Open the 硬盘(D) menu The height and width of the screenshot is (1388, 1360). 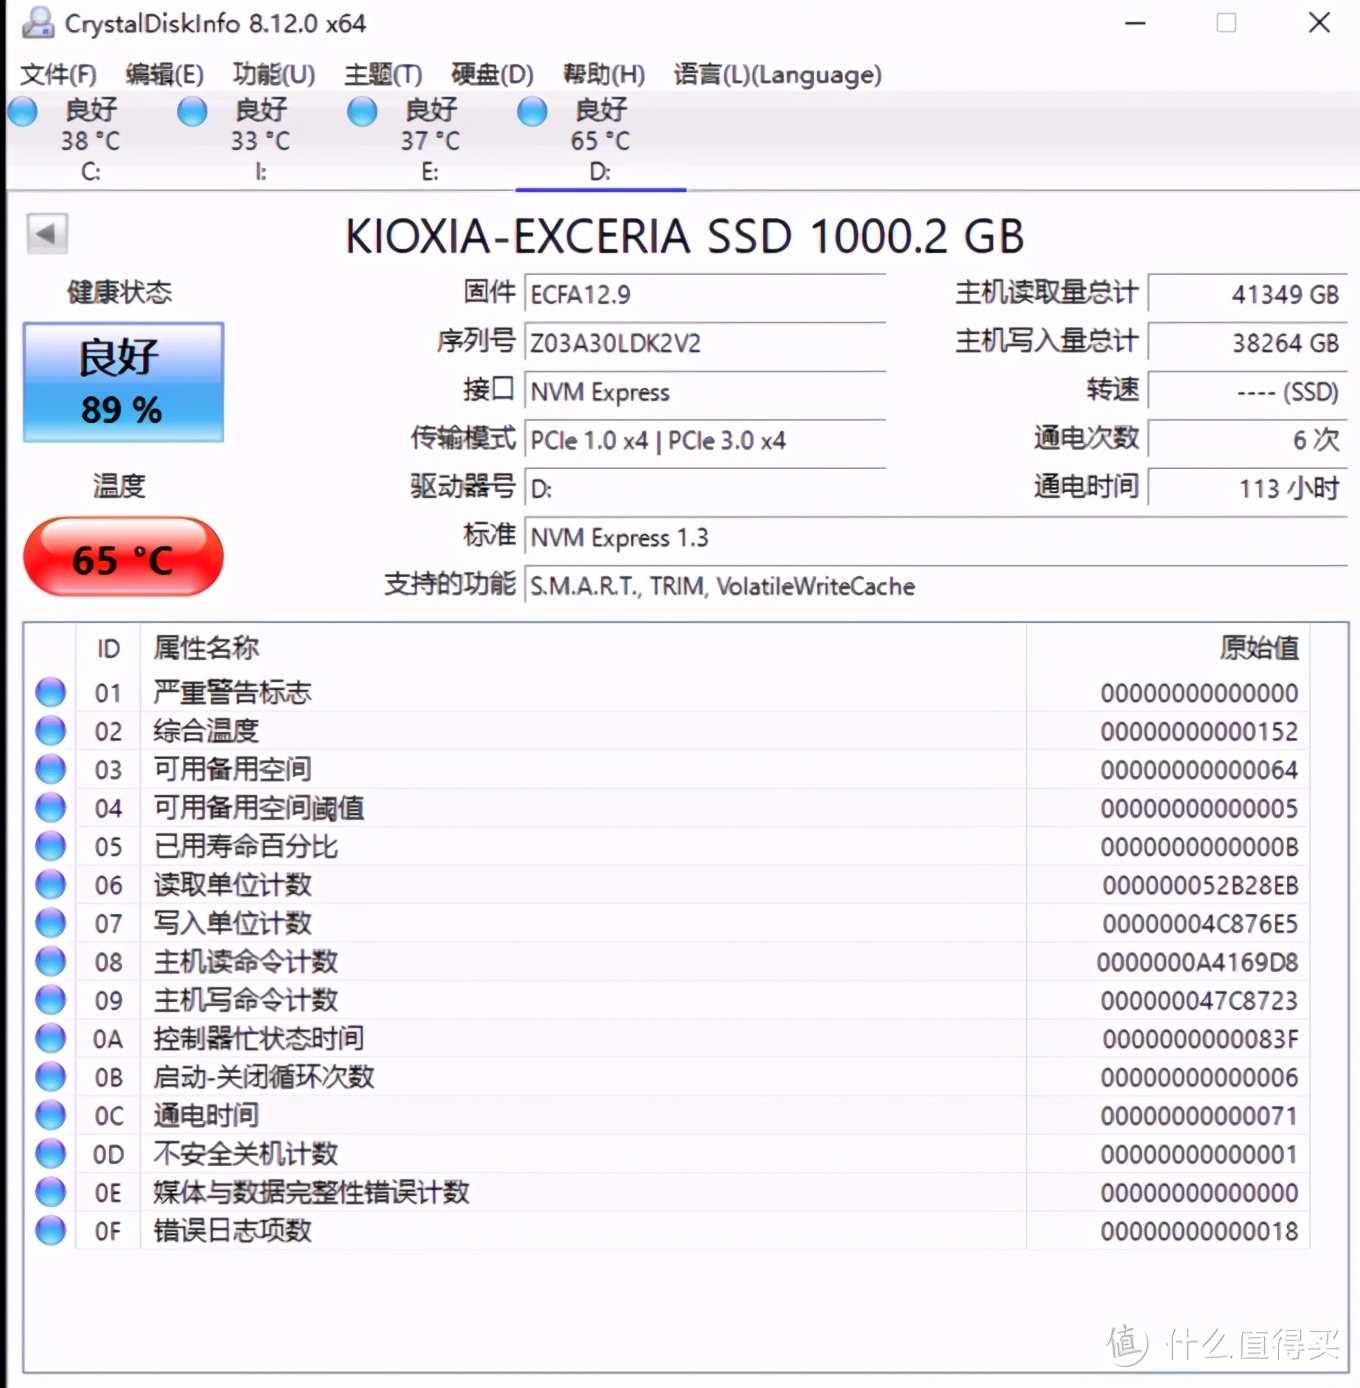coord(491,74)
